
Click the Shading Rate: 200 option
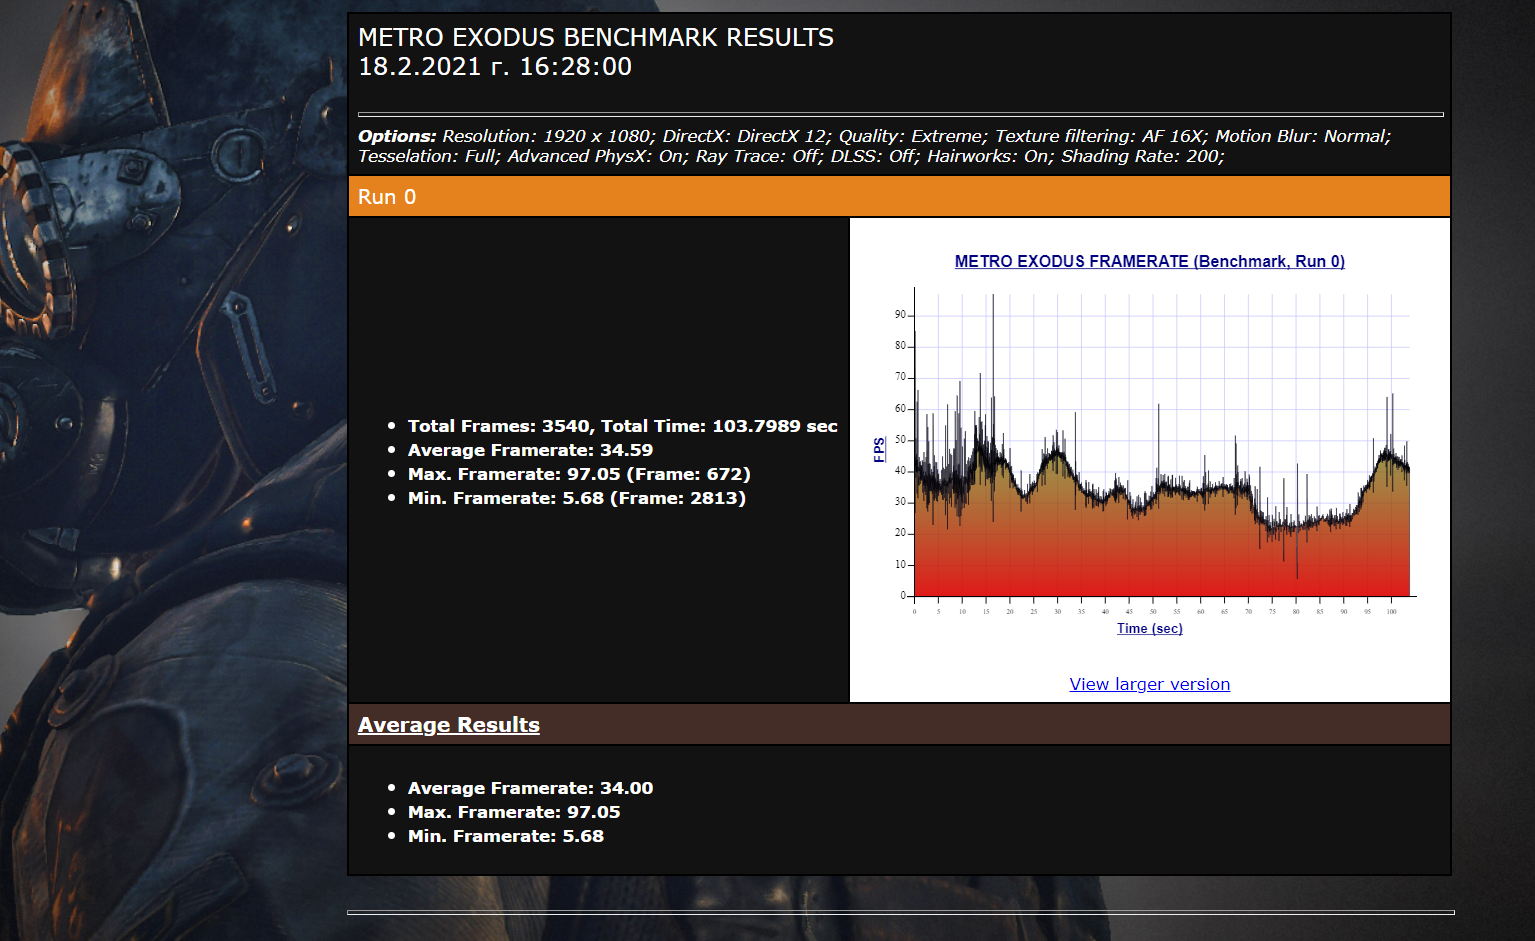1143,156
